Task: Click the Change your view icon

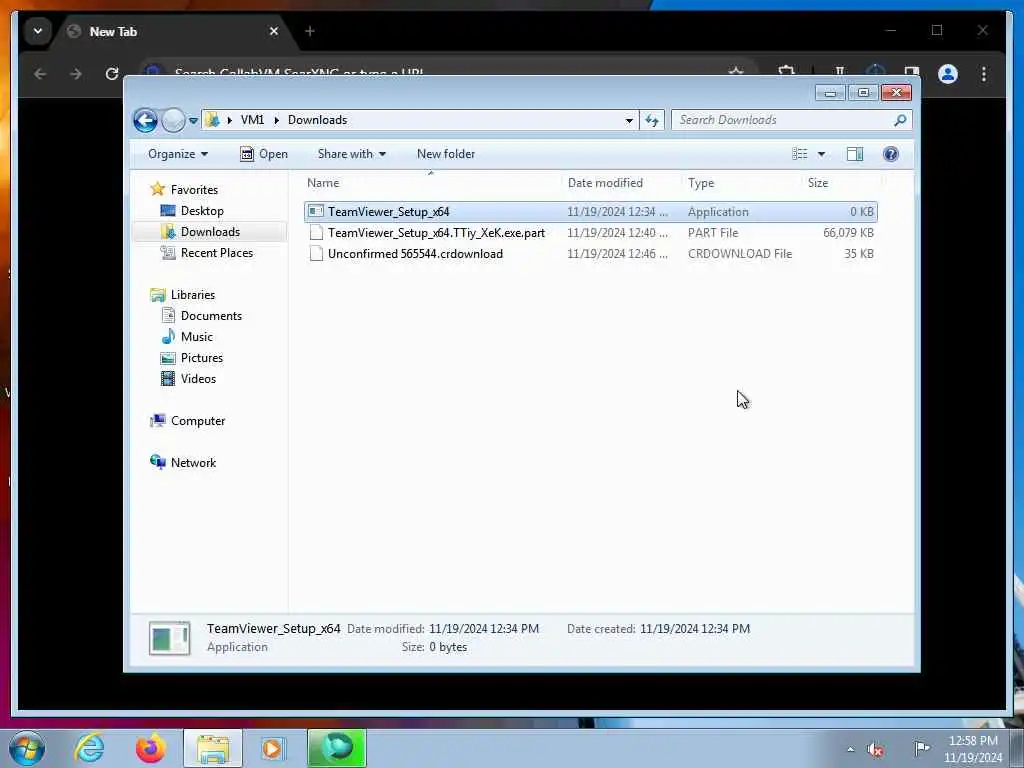Action: (x=799, y=154)
